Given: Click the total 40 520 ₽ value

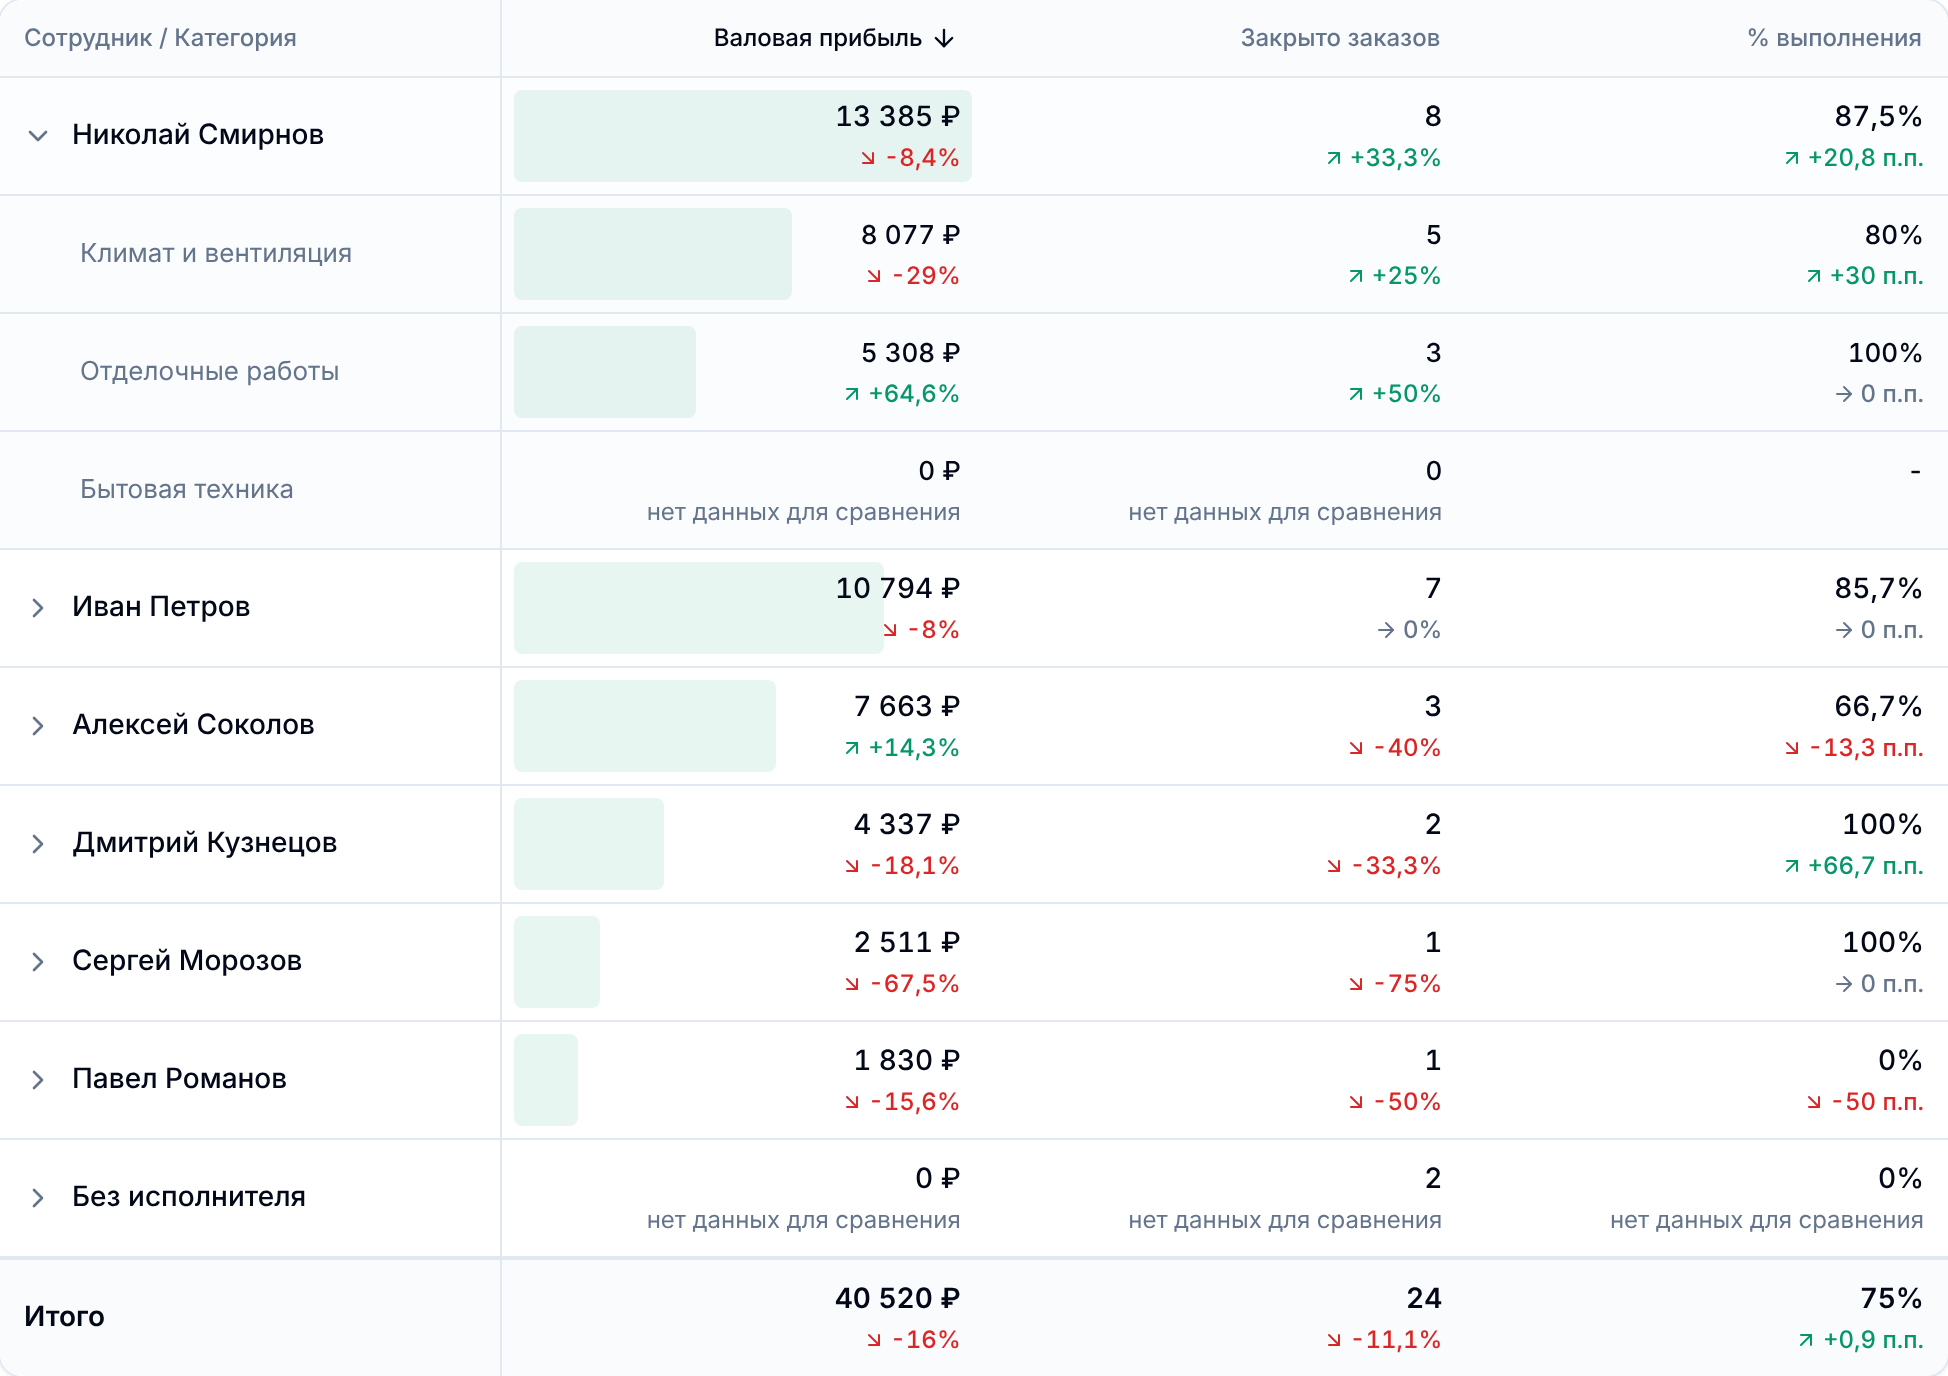Looking at the screenshot, I should coord(897,1299).
